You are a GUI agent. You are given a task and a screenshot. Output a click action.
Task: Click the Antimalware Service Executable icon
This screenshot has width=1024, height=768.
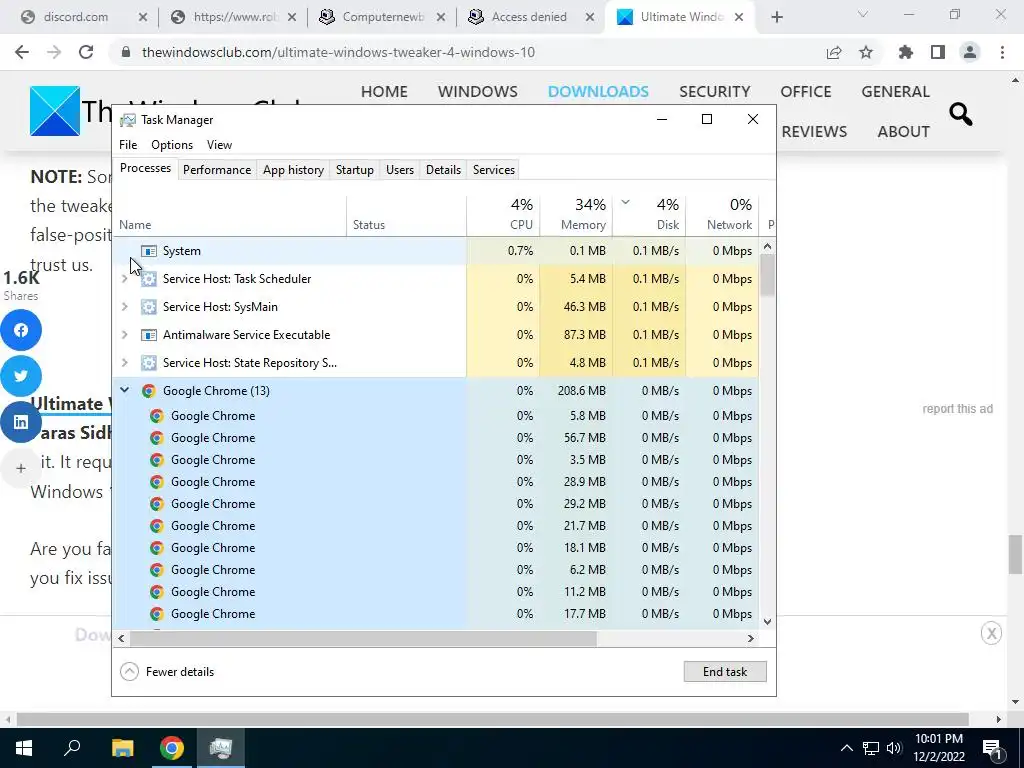click(149, 335)
